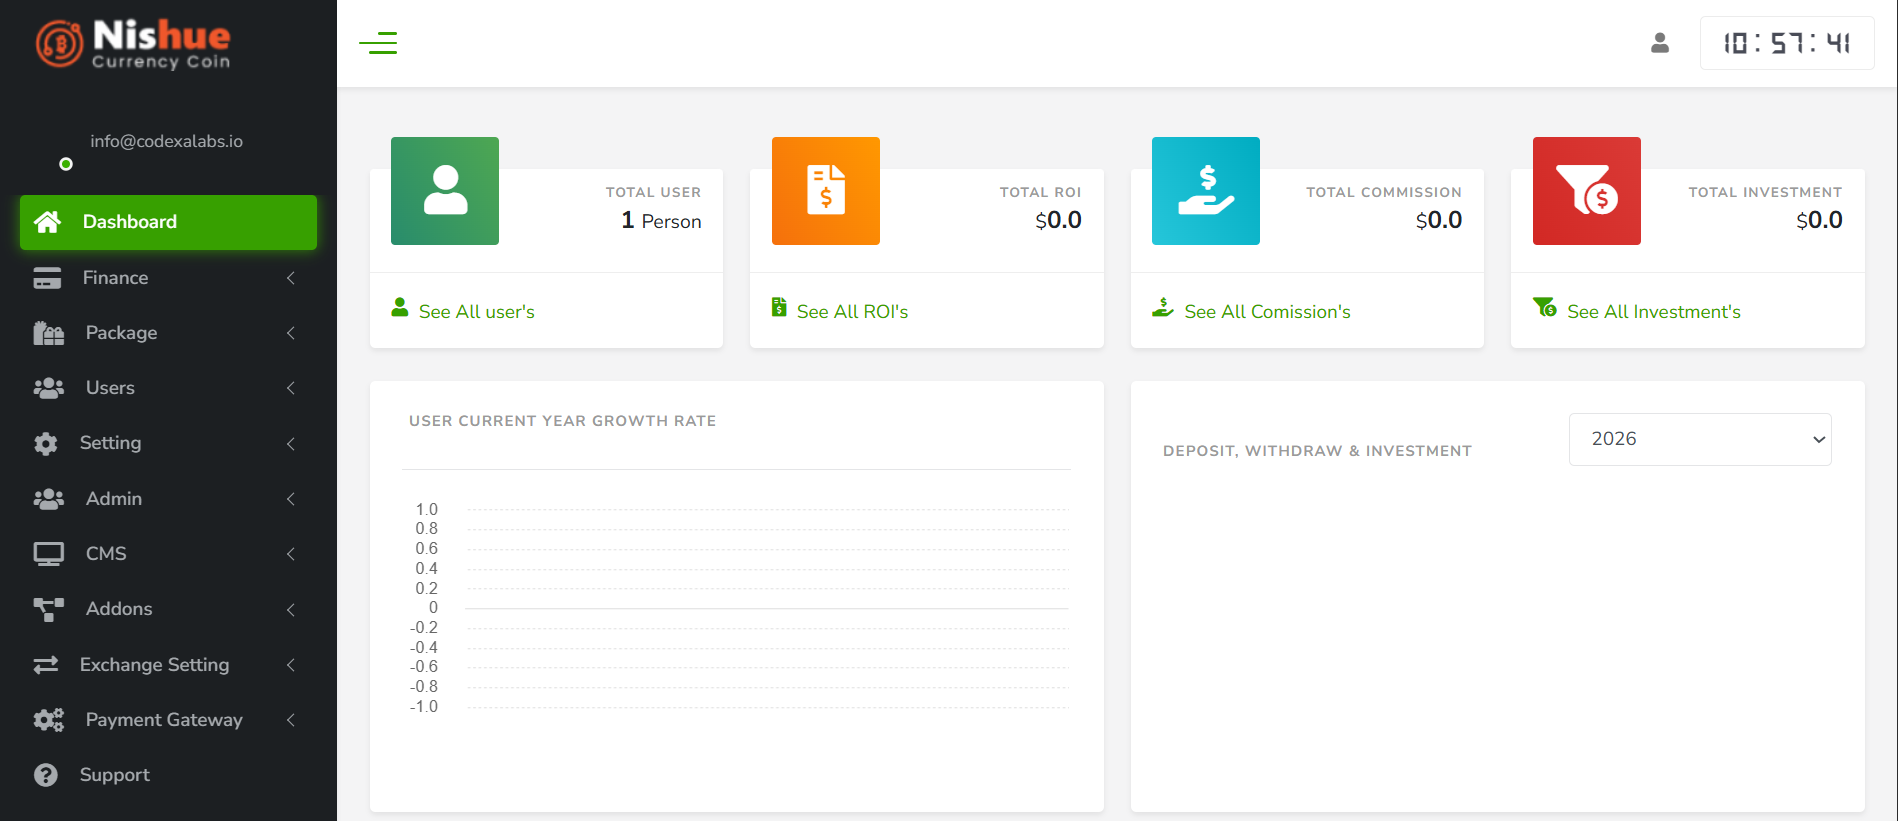The image size is (1898, 821).
Task: Open the Admin menu label
Action: (114, 499)
